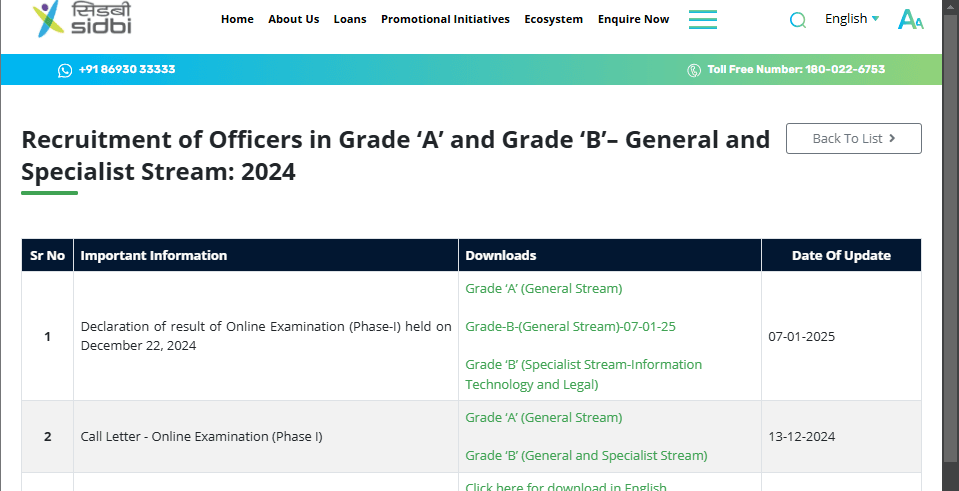959x491 pixels.
Task: Click the WhatsApp number +91 86930 33333
Action: click(x=127, y=70)
